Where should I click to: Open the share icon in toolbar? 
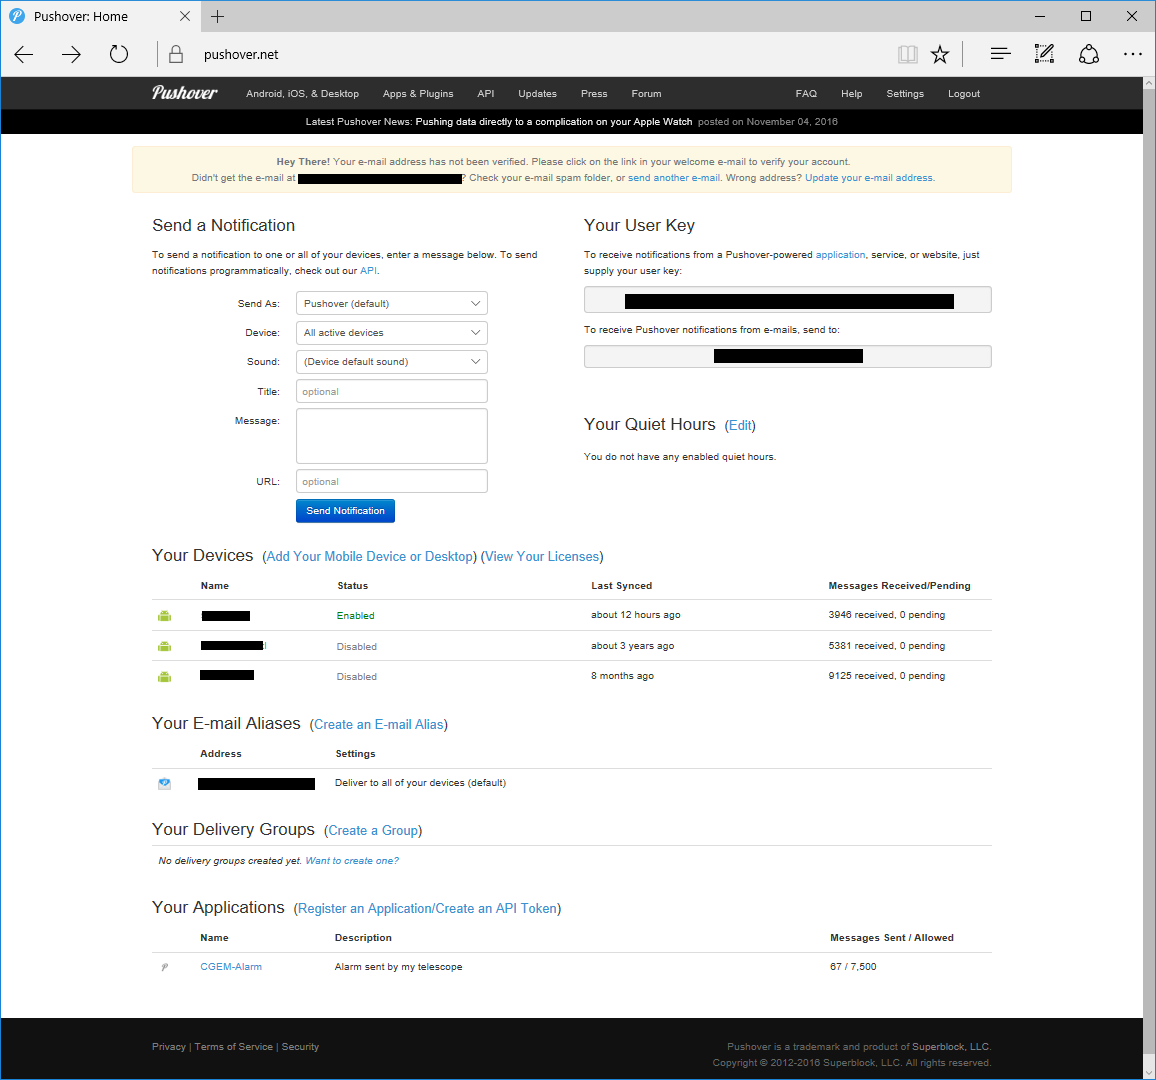[1089, 54]
